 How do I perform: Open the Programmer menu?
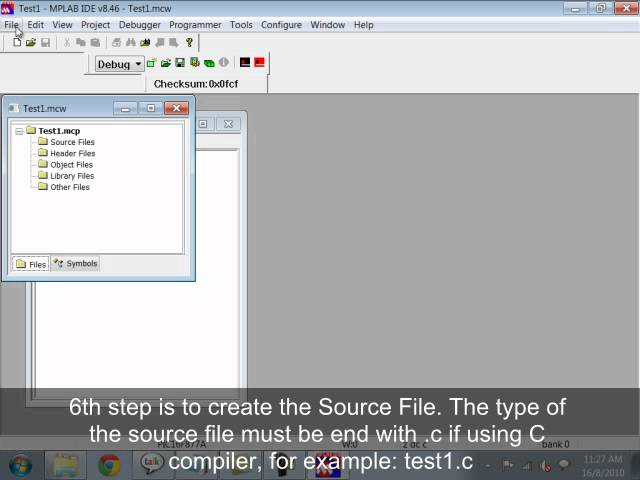coord(195,25)
